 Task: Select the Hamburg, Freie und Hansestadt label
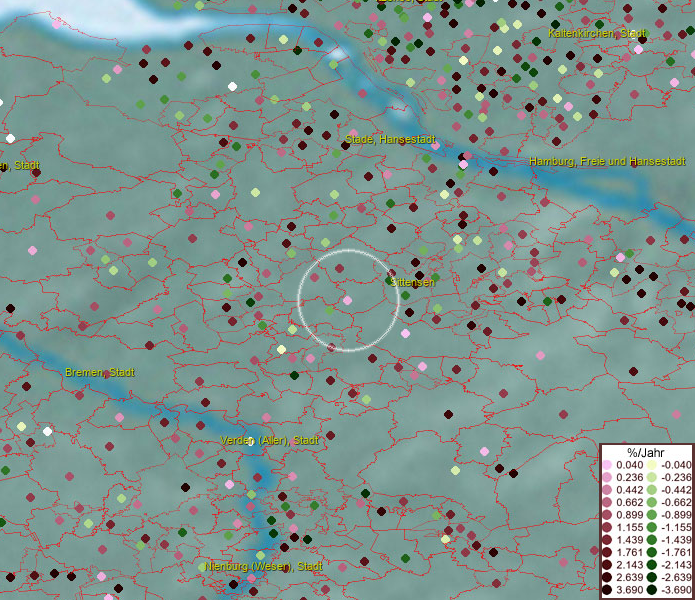click(x=607, y=161)
